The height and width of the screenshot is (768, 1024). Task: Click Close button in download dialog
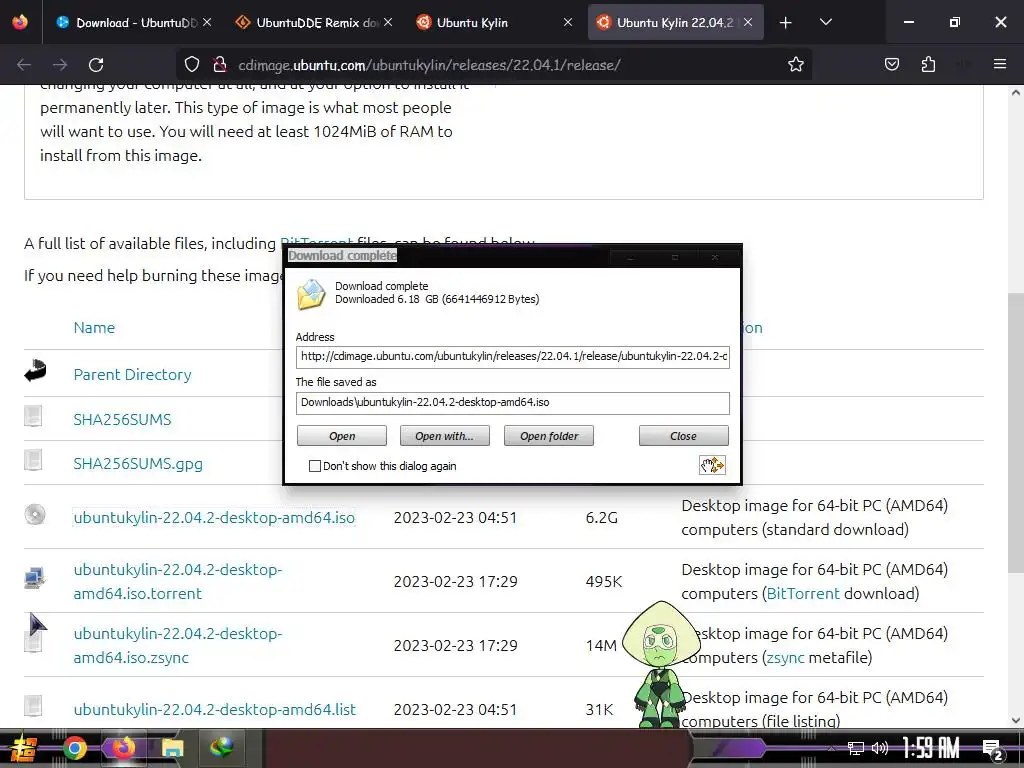[x=683, y=436]
